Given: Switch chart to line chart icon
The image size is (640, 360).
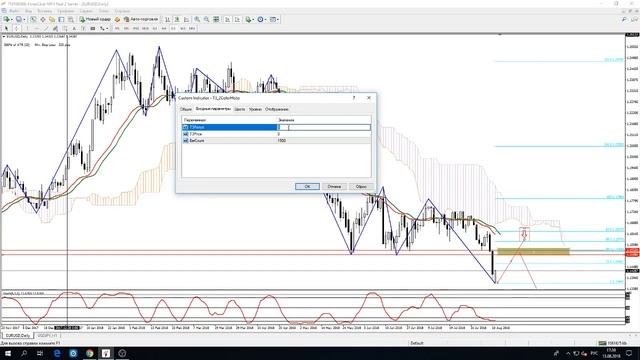Looking at the screenshot, I should [x=187, y=19].
